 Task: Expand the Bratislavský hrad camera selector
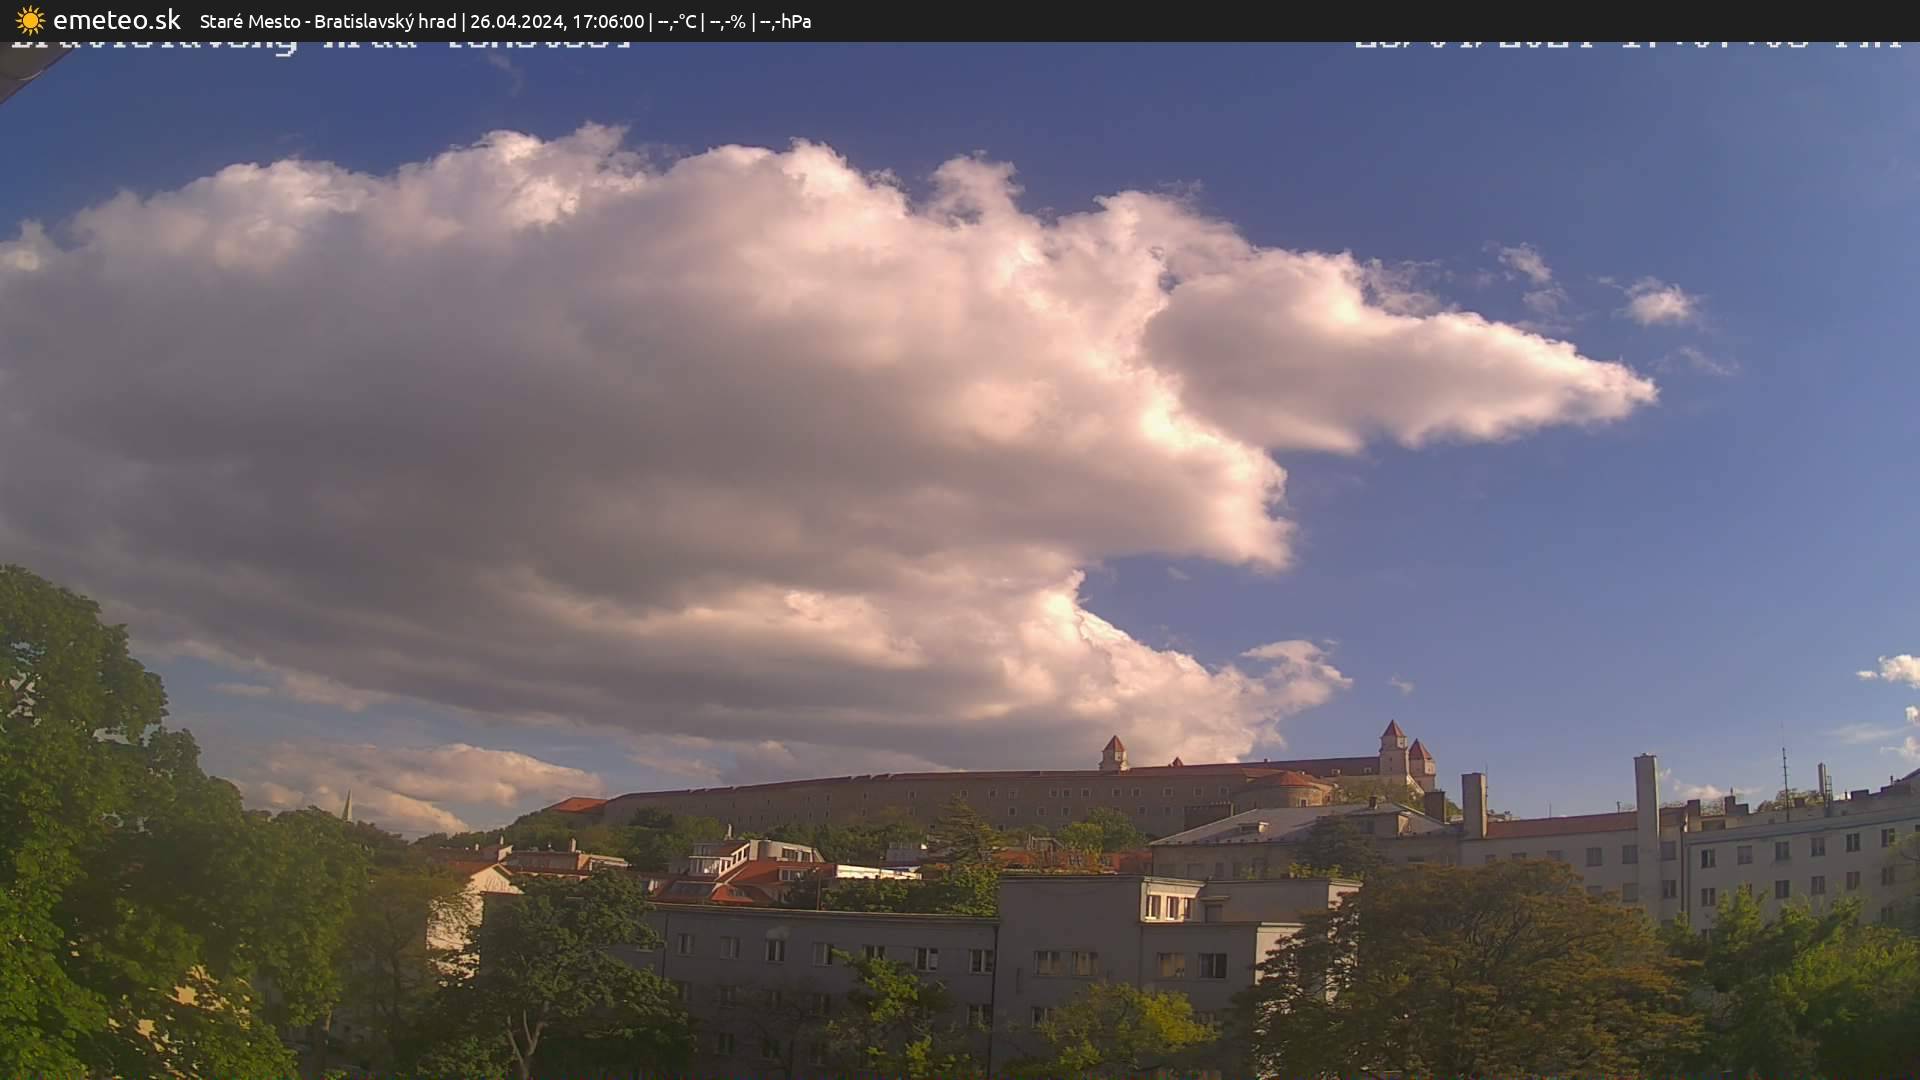click(x=385, y=20)
